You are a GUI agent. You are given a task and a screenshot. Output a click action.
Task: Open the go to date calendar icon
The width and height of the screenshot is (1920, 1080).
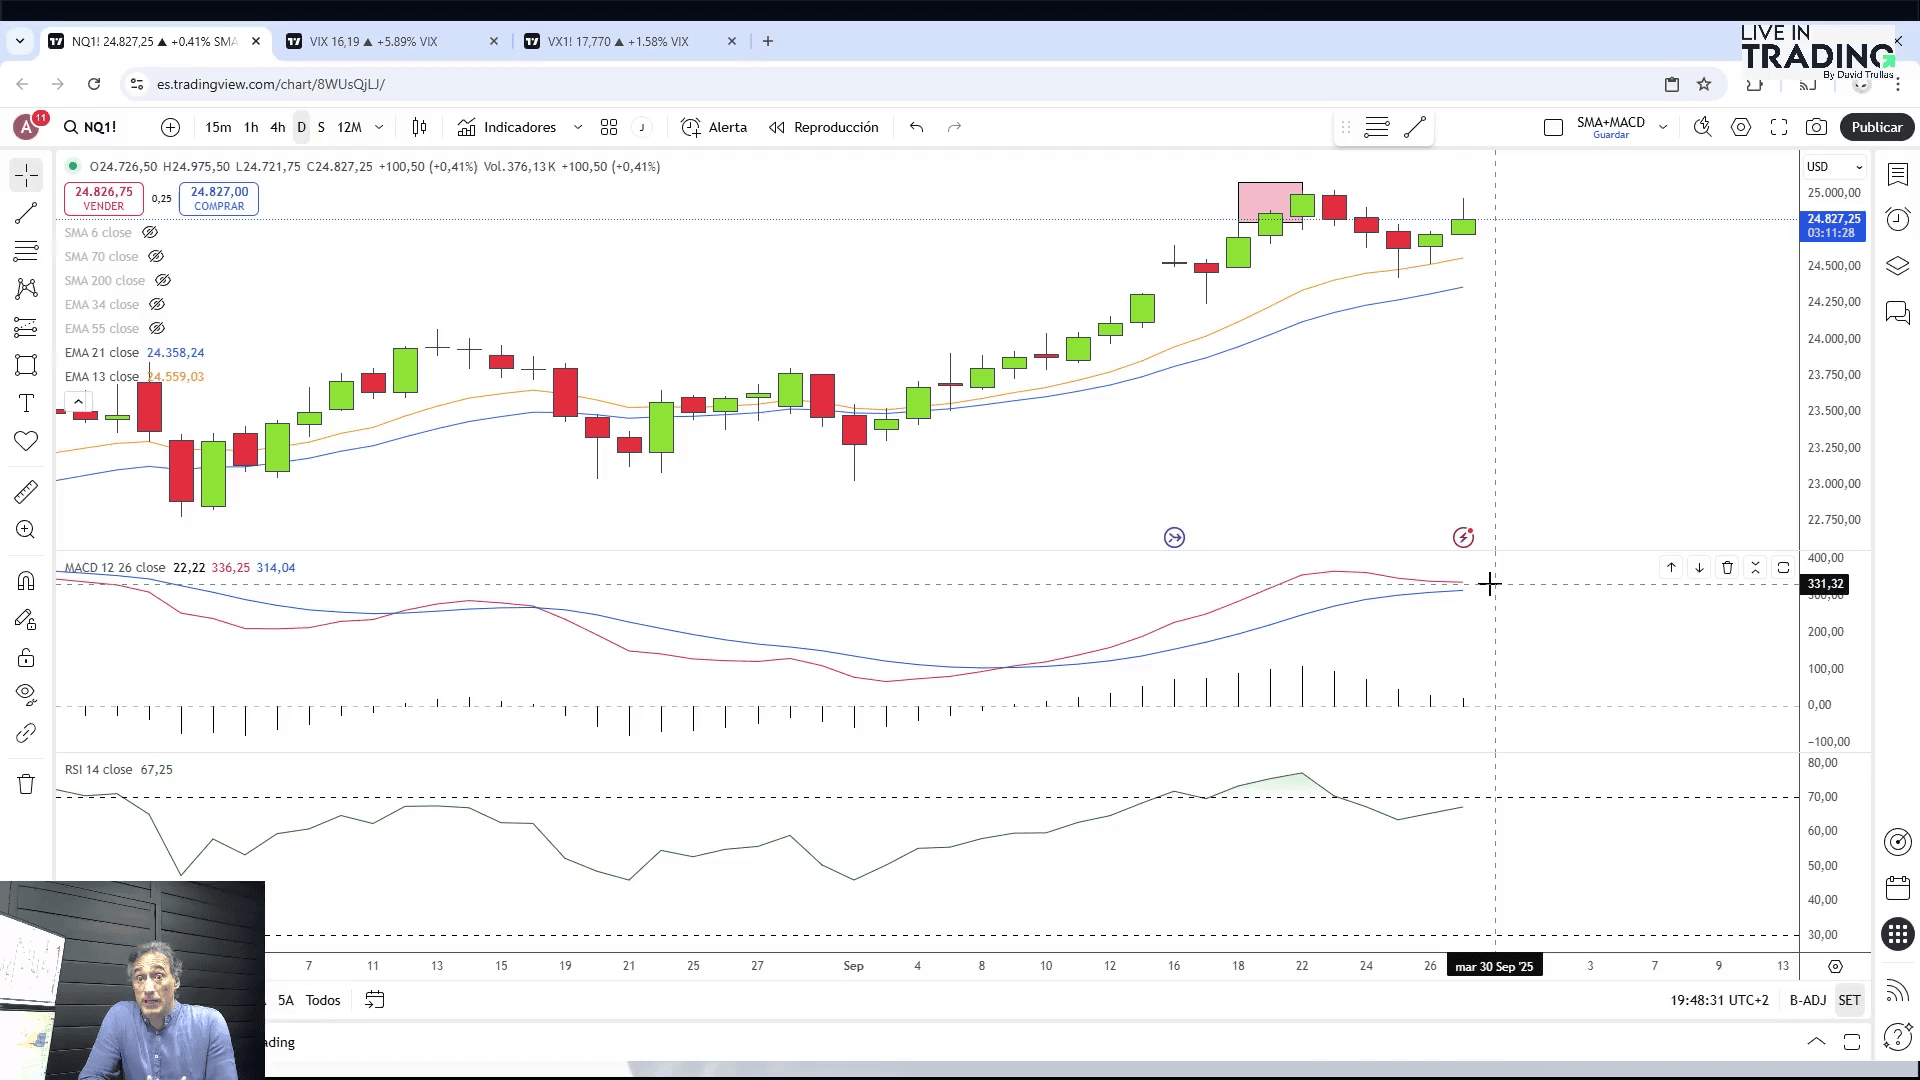(375, 1000)
